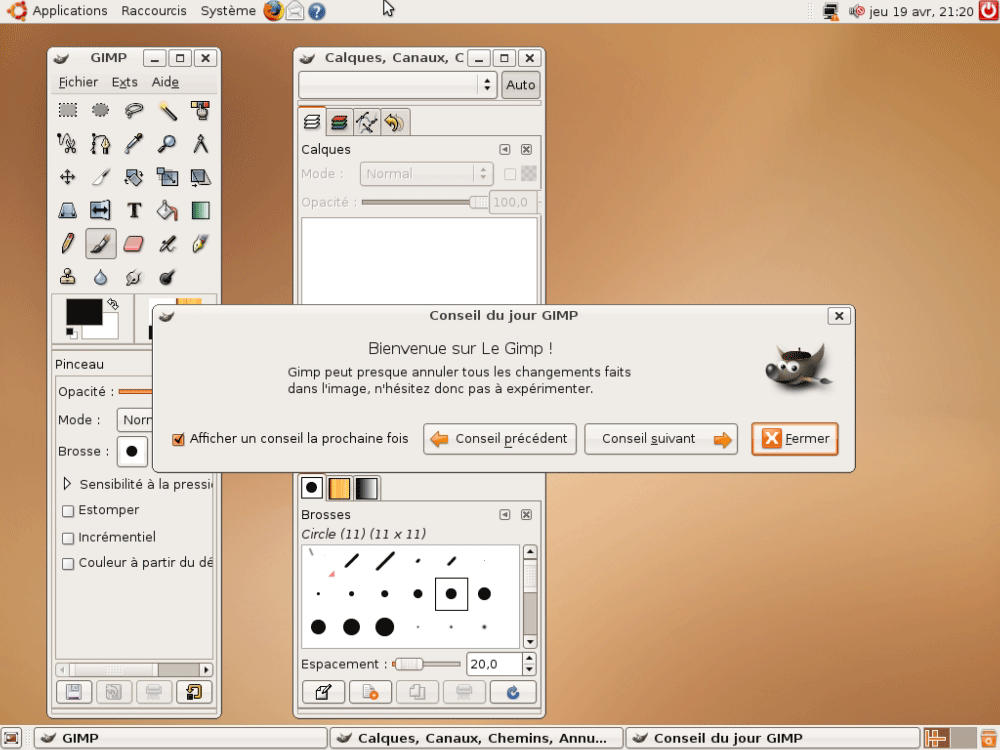This screenshot has width=1000, height=750.
Task: Click the Espacement value field
Action: click(x=494, y=664)
